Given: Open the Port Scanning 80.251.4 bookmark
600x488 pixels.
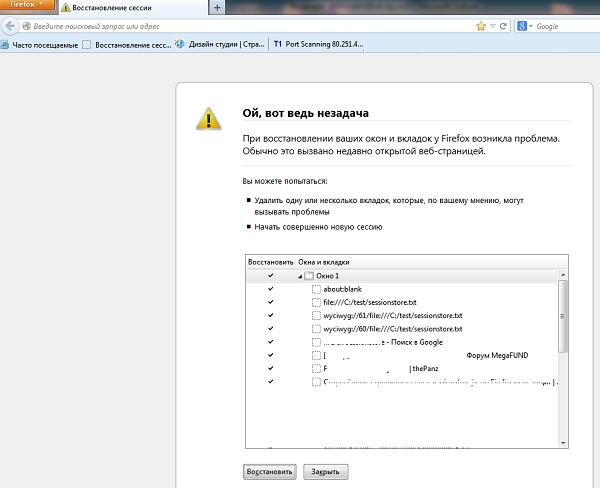Looking at the screenshot, I should click(x=318, y=44).
